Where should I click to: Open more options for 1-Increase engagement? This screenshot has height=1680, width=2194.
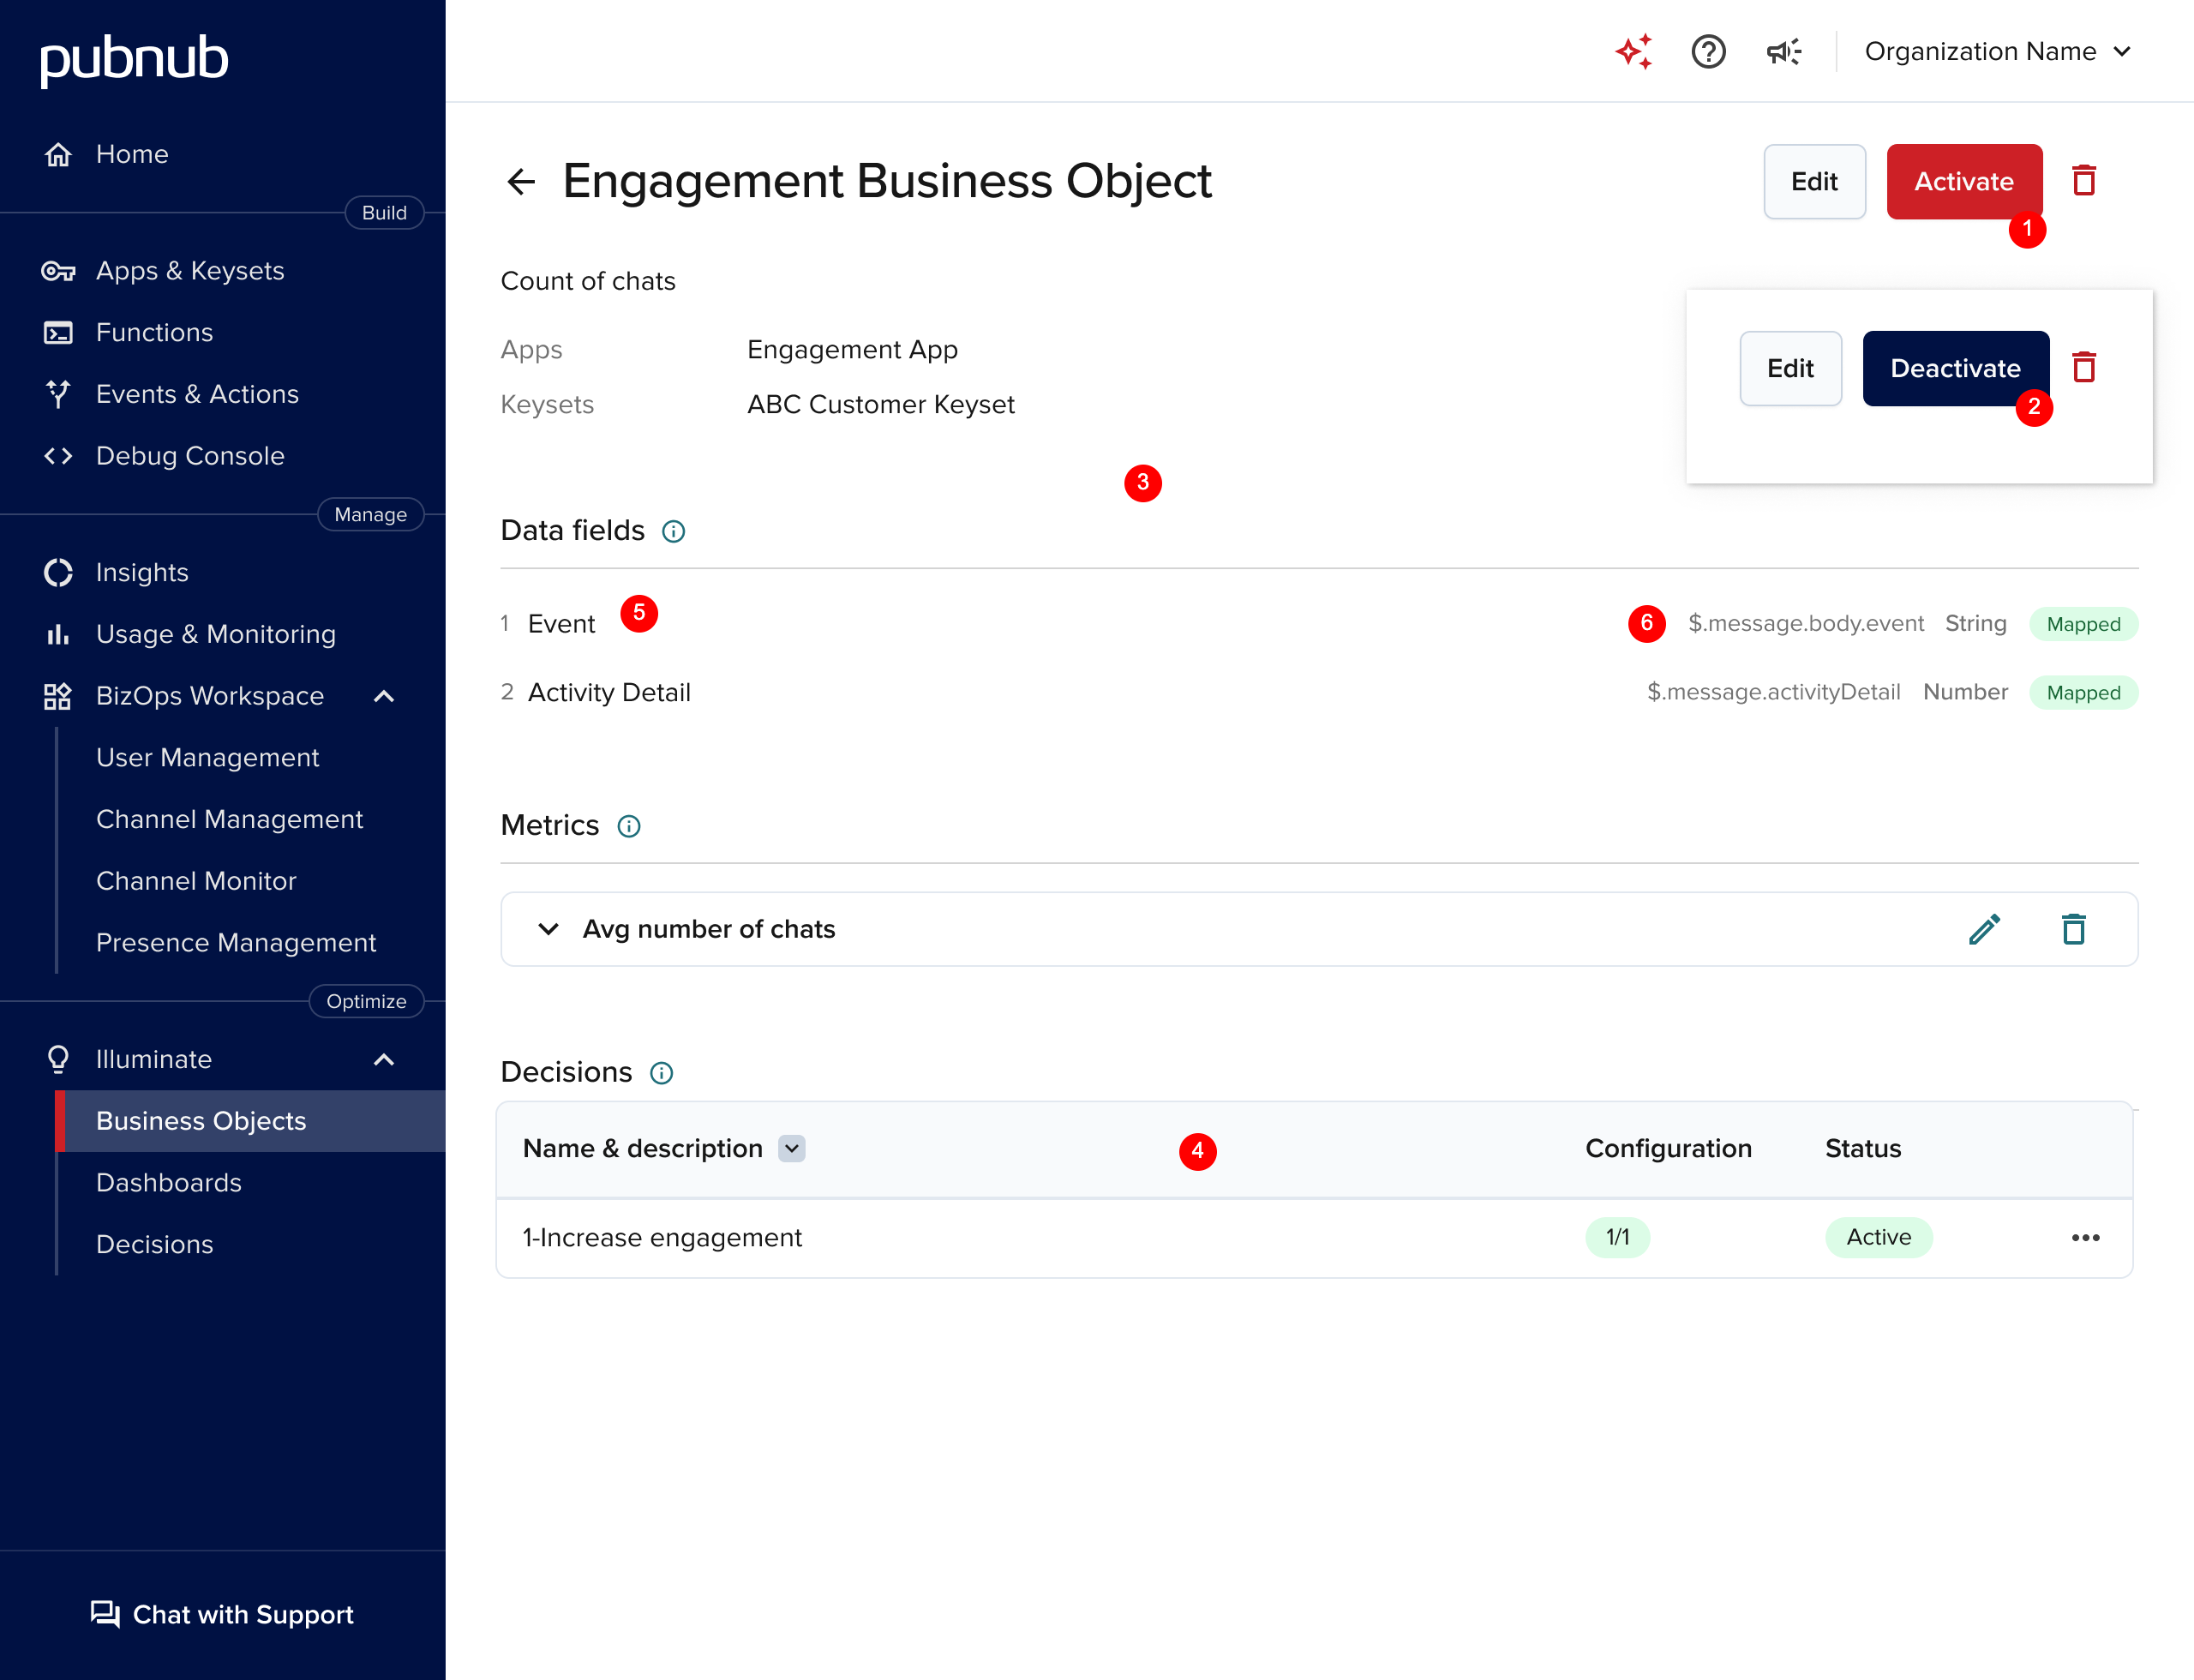[x=2086, y=1238]
